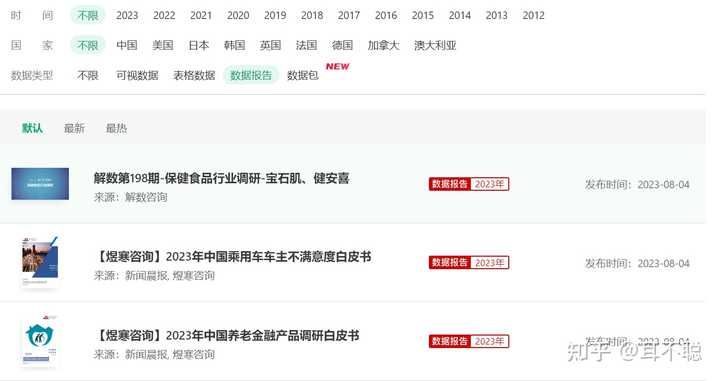This screenshot has height=381, width=720.
Task: Click 2023年 tag on 乘用车 report row
Action: click(x=489, y=263)
